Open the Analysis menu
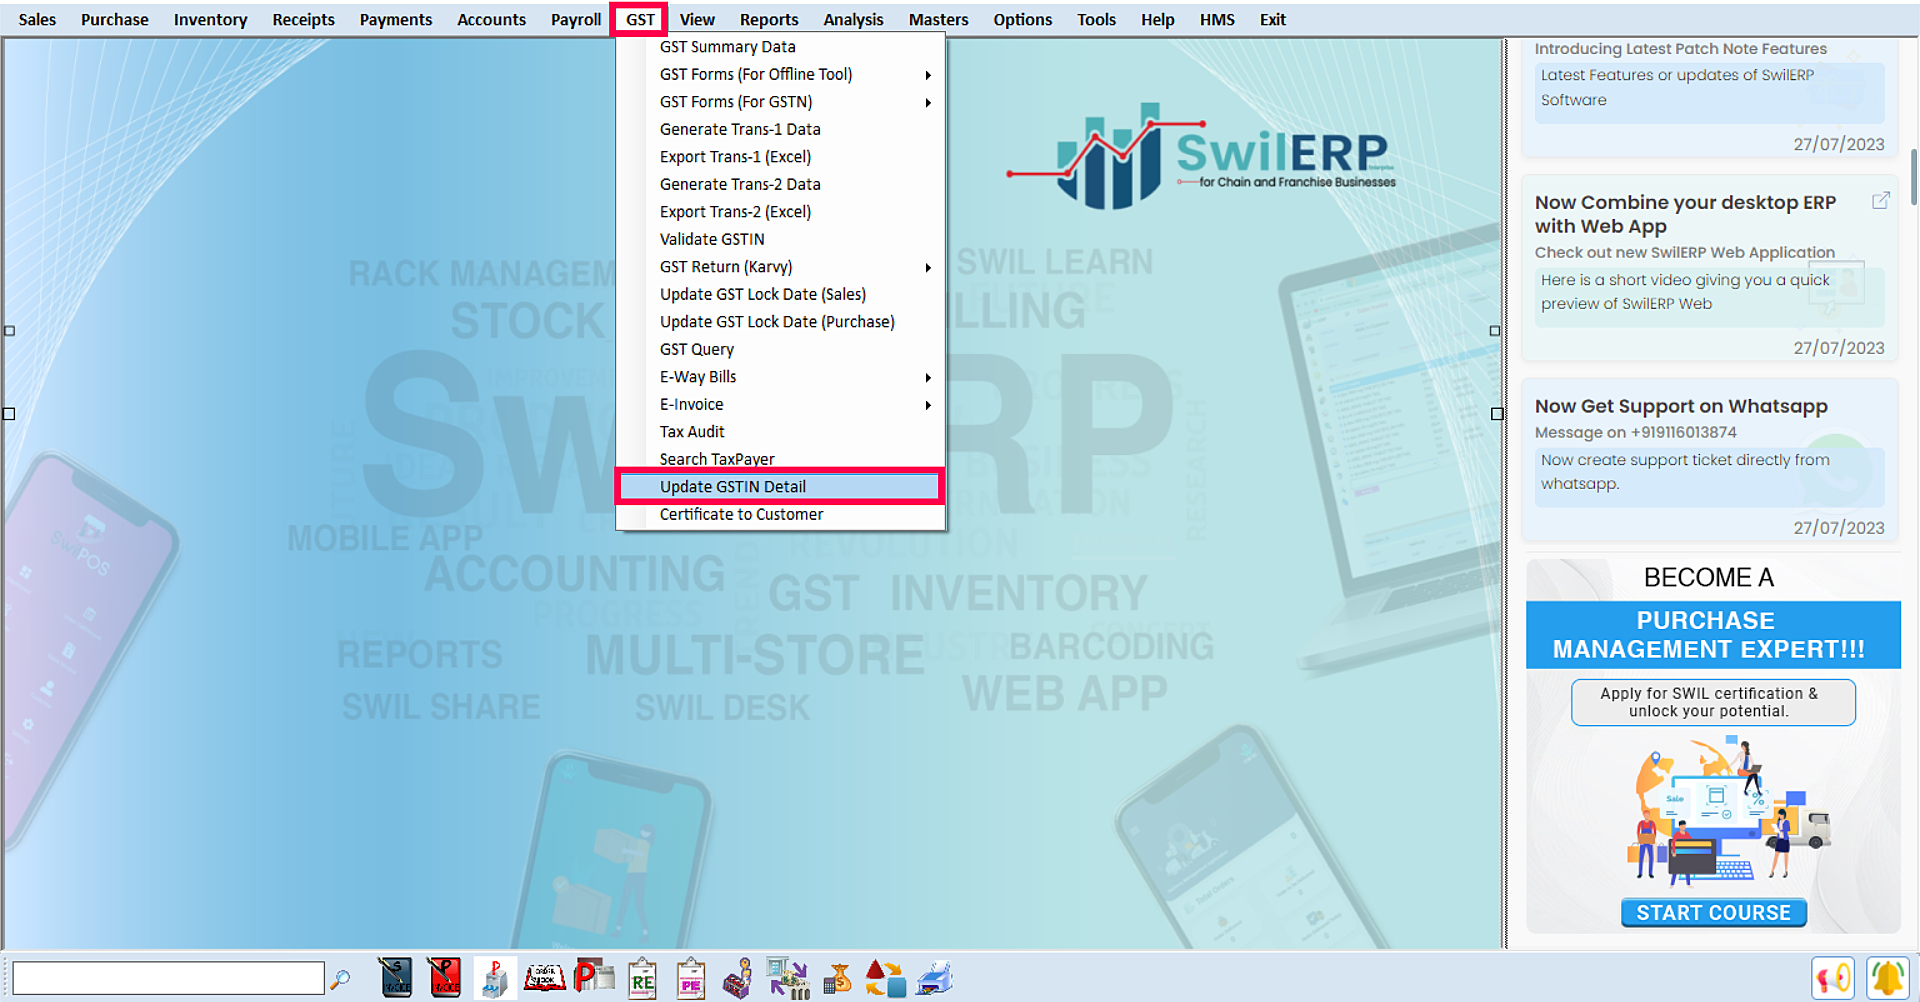The width and height of the screenshot is (1920, 1002). (853, 19)
